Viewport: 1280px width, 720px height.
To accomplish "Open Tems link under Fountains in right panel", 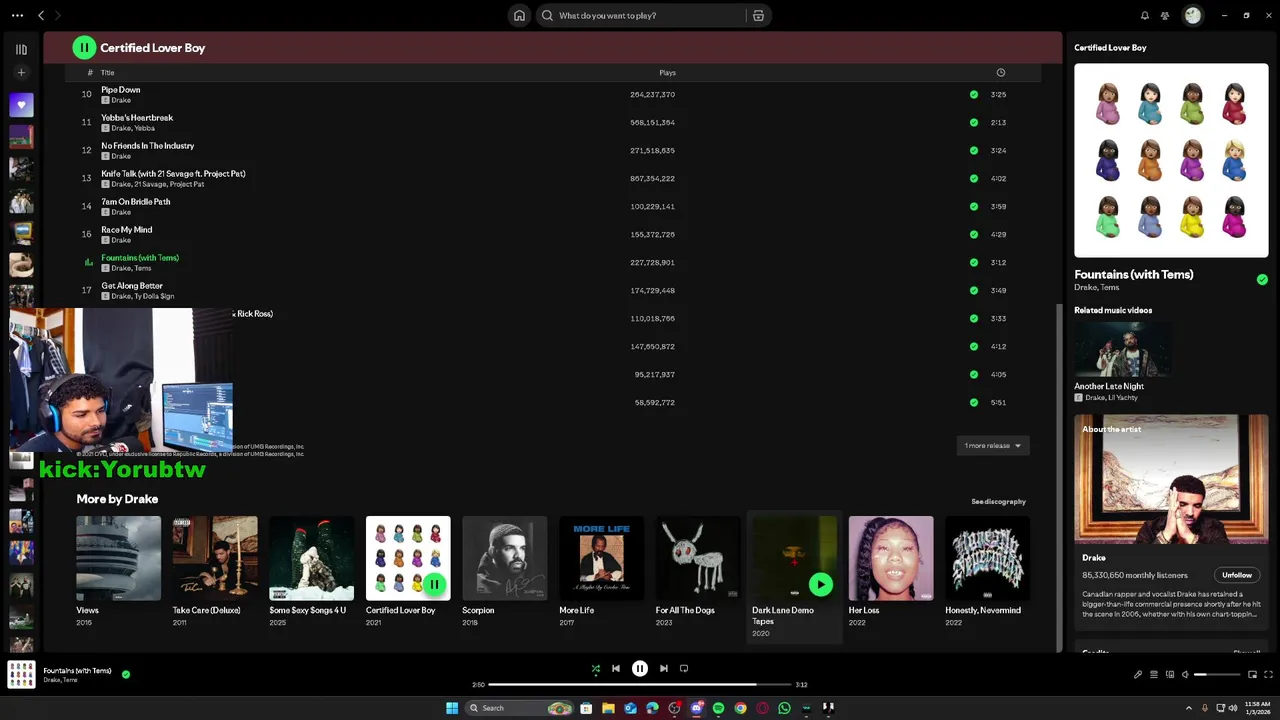I will (1110, 287).
